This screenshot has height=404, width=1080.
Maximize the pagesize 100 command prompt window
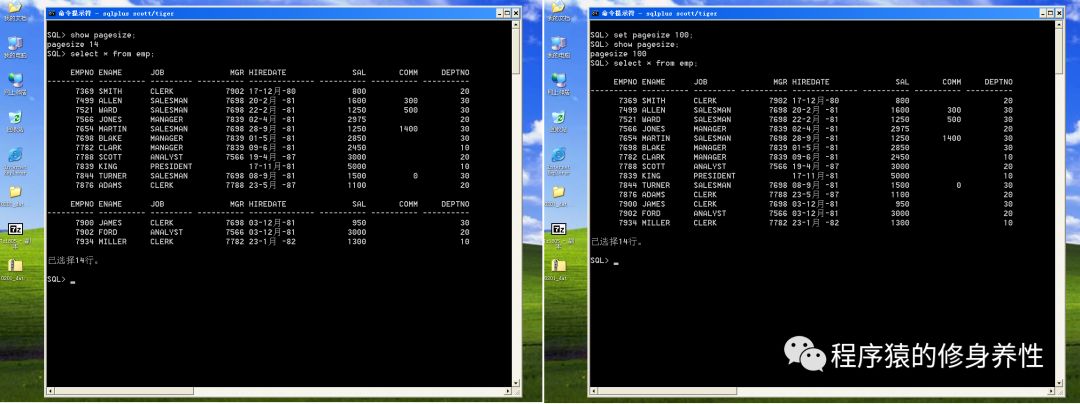pyautogui.click(x=1050, y=13)
